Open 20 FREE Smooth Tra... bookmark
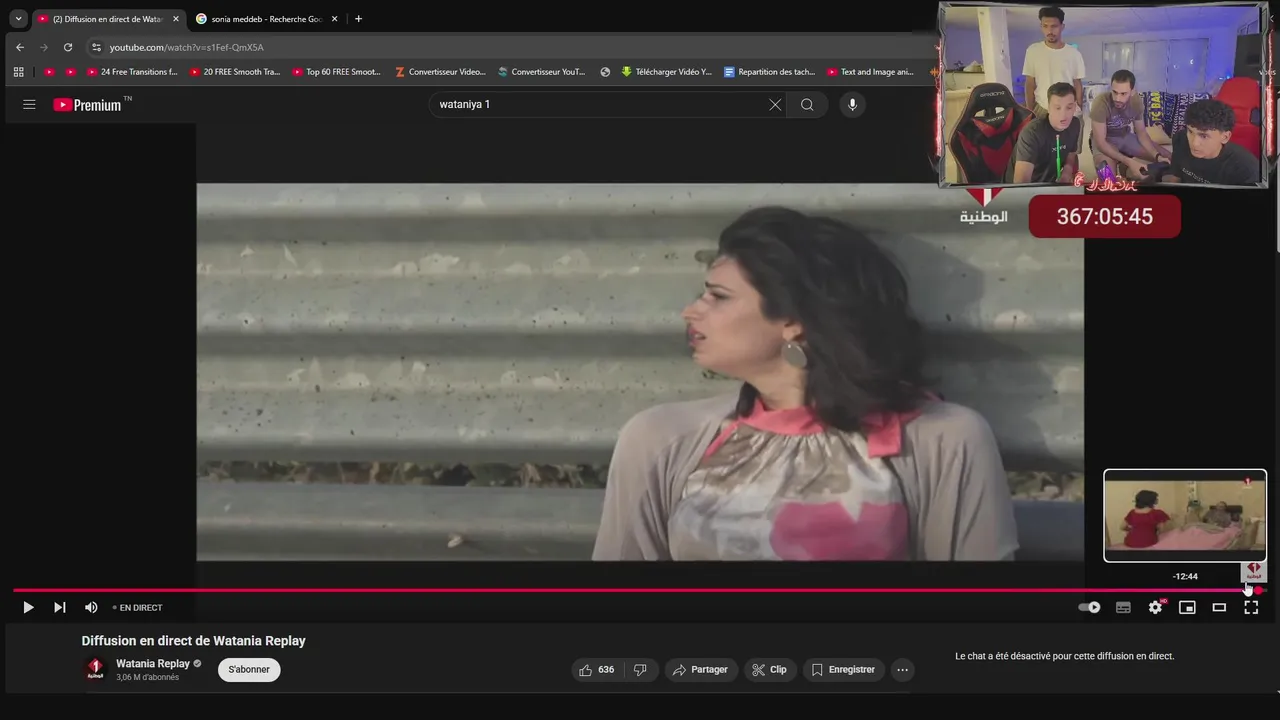 pyautogui.click(x=235, y=72)
